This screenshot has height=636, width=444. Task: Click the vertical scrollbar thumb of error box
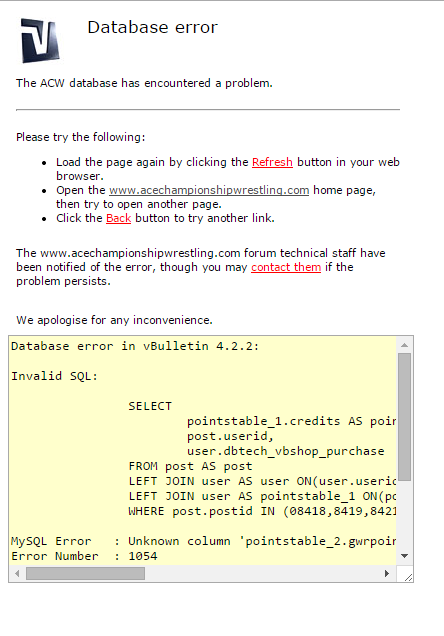(404, 417)
